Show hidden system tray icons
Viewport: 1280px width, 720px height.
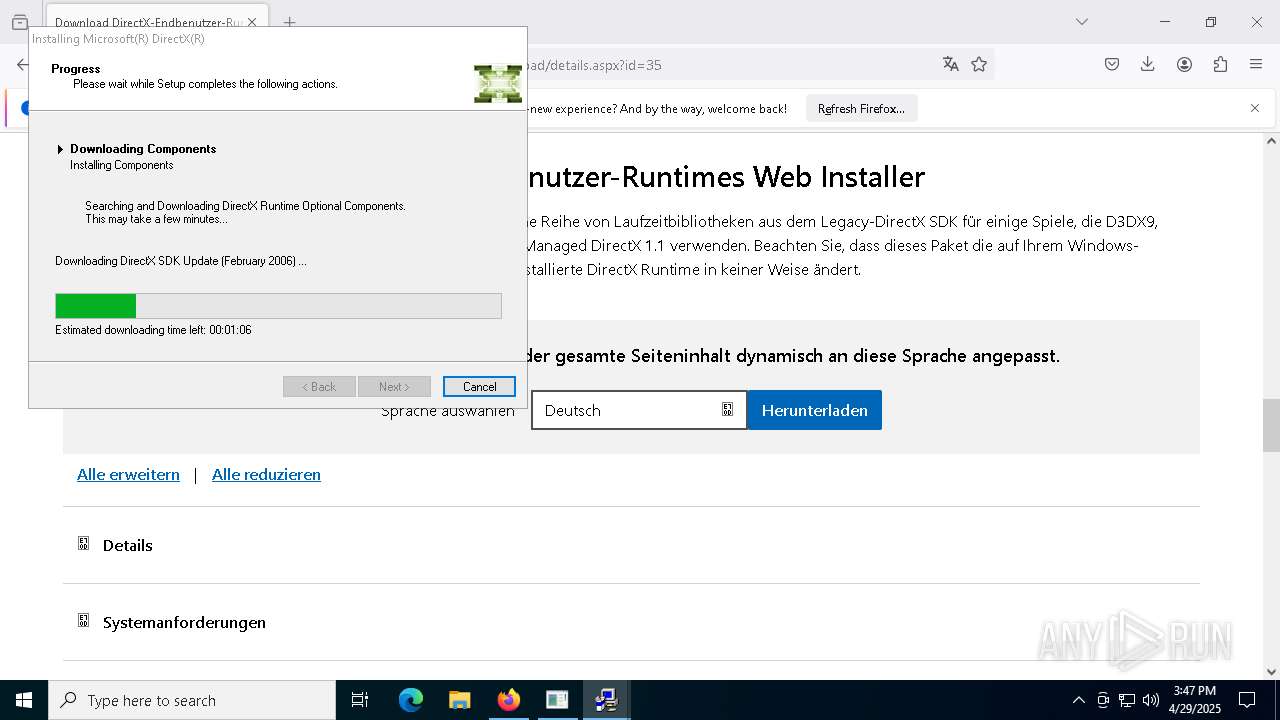click(x=1078, y=700)
